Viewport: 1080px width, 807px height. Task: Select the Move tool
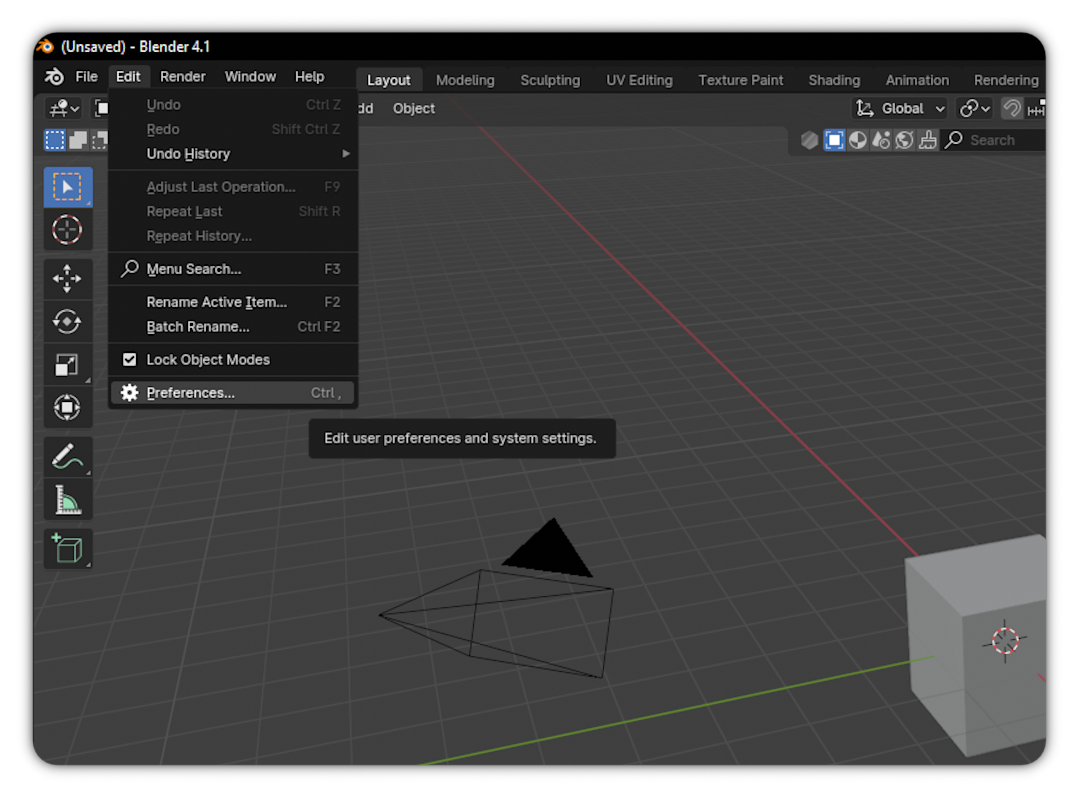[68, 278]
